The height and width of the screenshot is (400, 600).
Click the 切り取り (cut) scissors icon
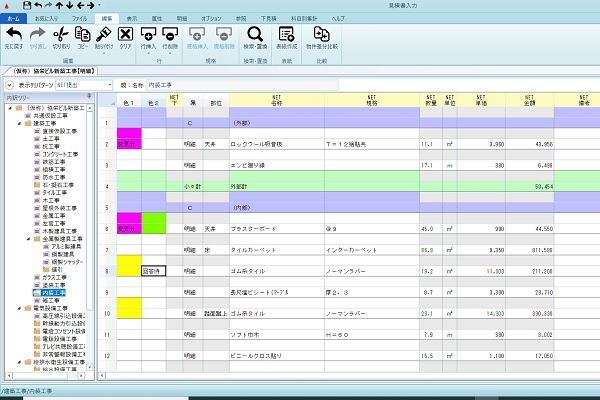[x=61, y=34]
